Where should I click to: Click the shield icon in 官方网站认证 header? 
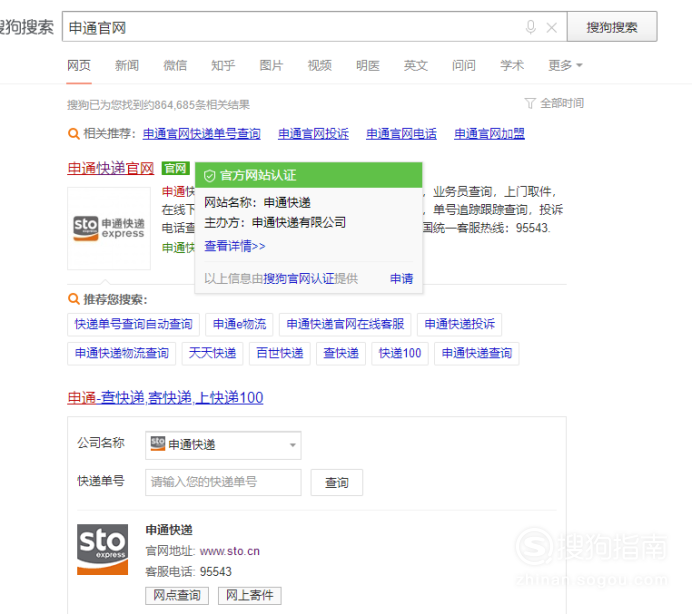click(x=209, y=176)
